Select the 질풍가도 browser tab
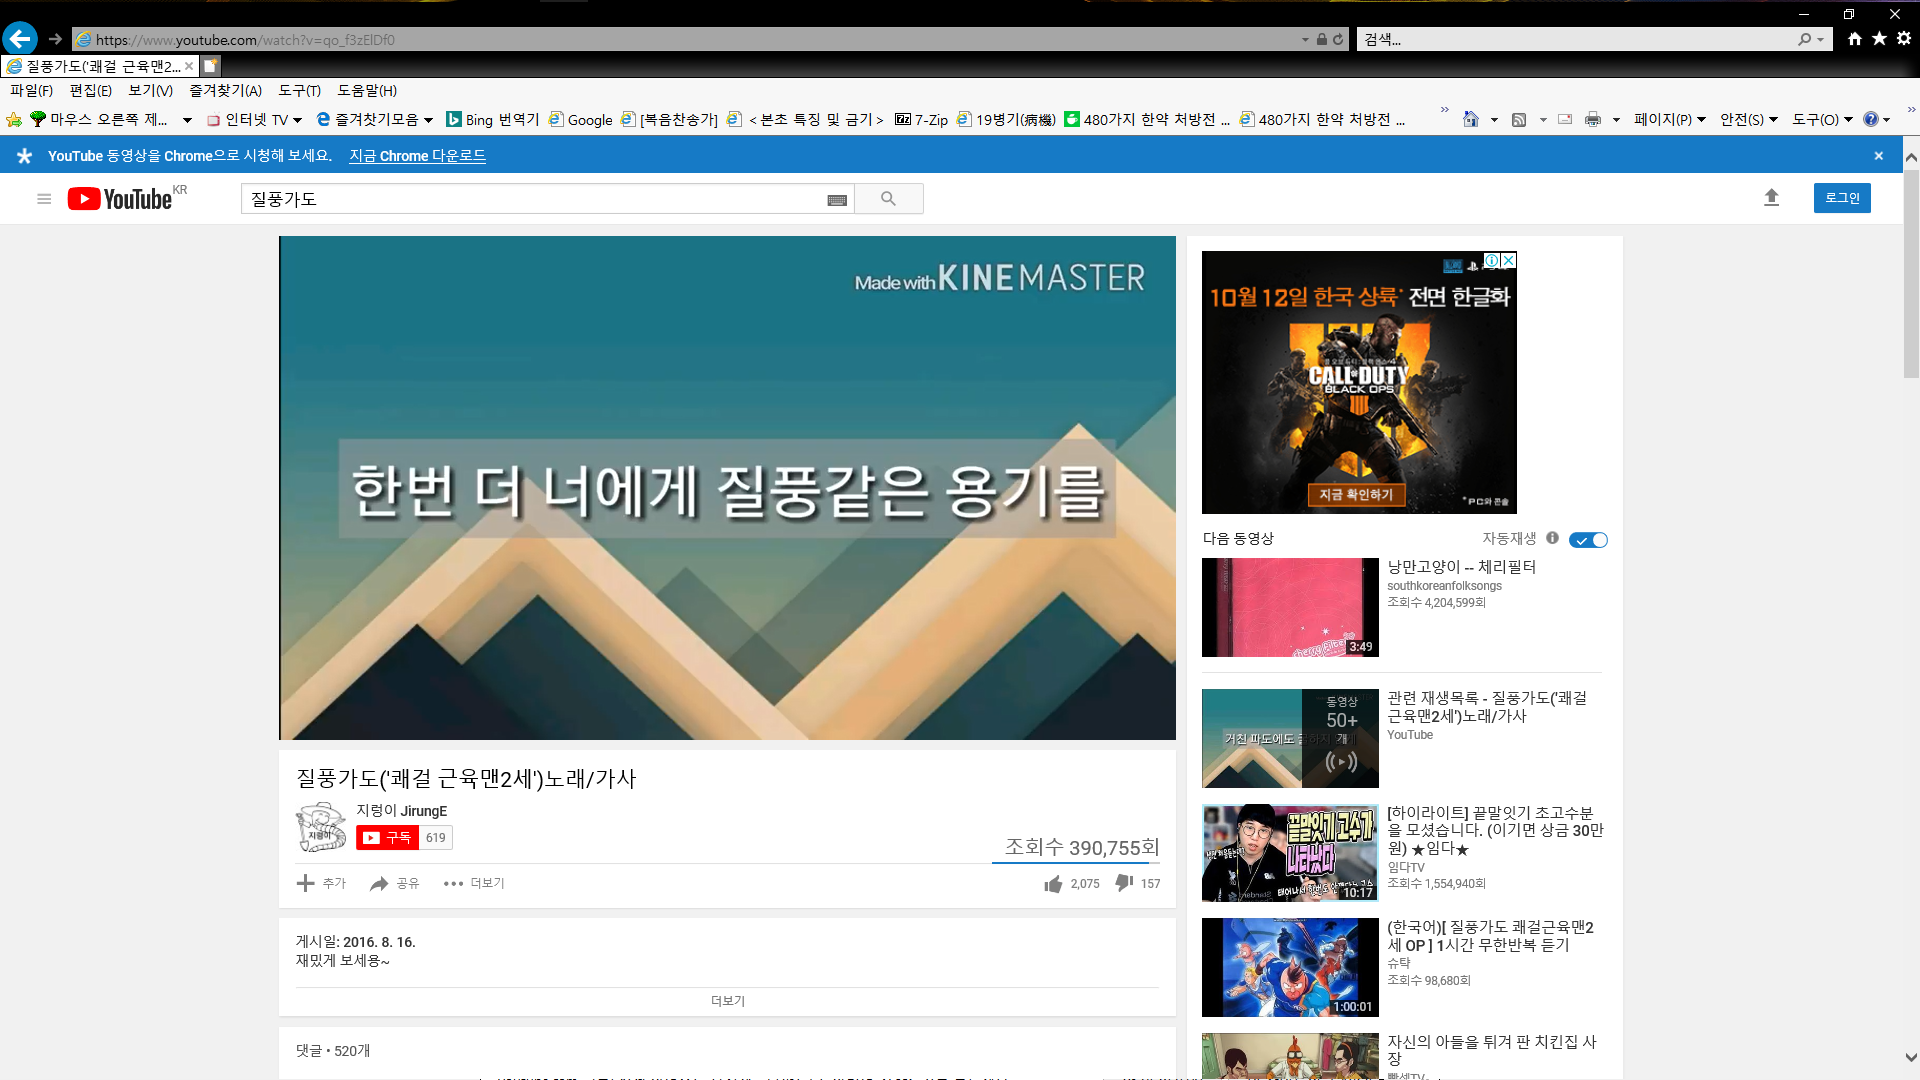 coord(100,66)
